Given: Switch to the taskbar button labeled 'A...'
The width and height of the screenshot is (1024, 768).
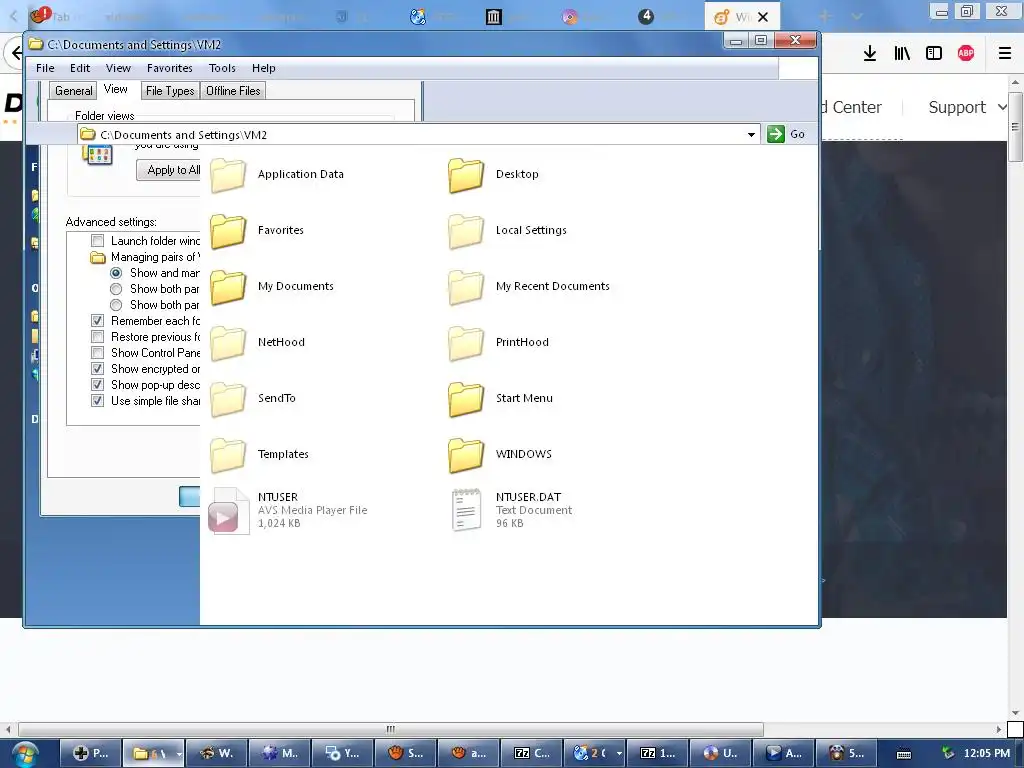Looking at the screenshot, I should point(784,753).
